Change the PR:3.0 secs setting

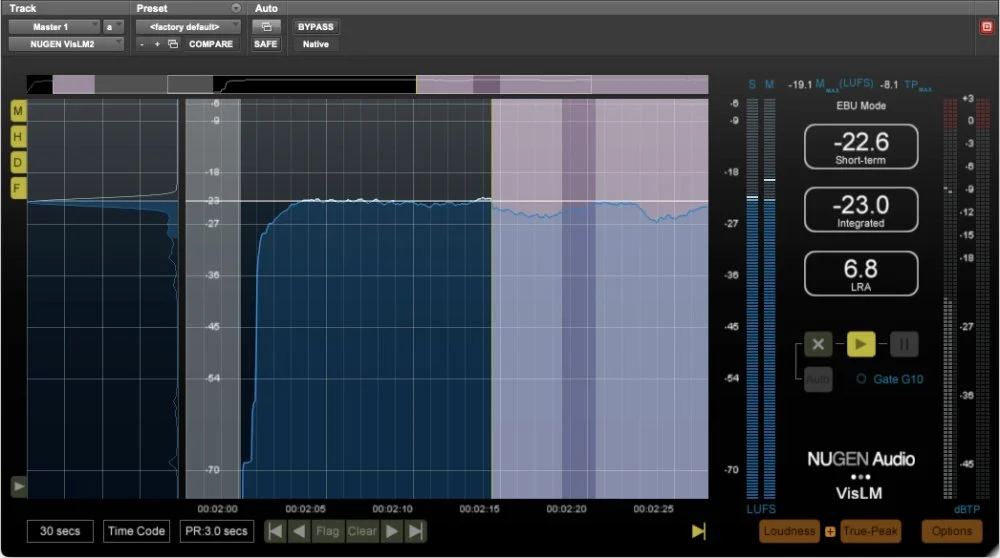(216, 531)
